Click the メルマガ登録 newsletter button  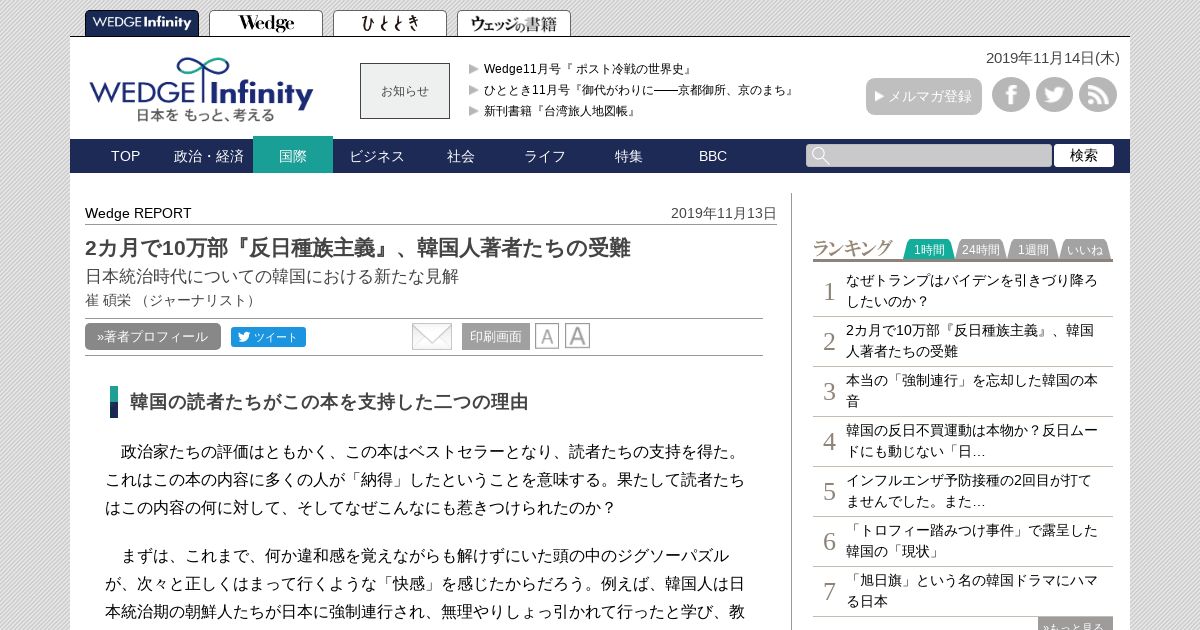coord(924,96)
